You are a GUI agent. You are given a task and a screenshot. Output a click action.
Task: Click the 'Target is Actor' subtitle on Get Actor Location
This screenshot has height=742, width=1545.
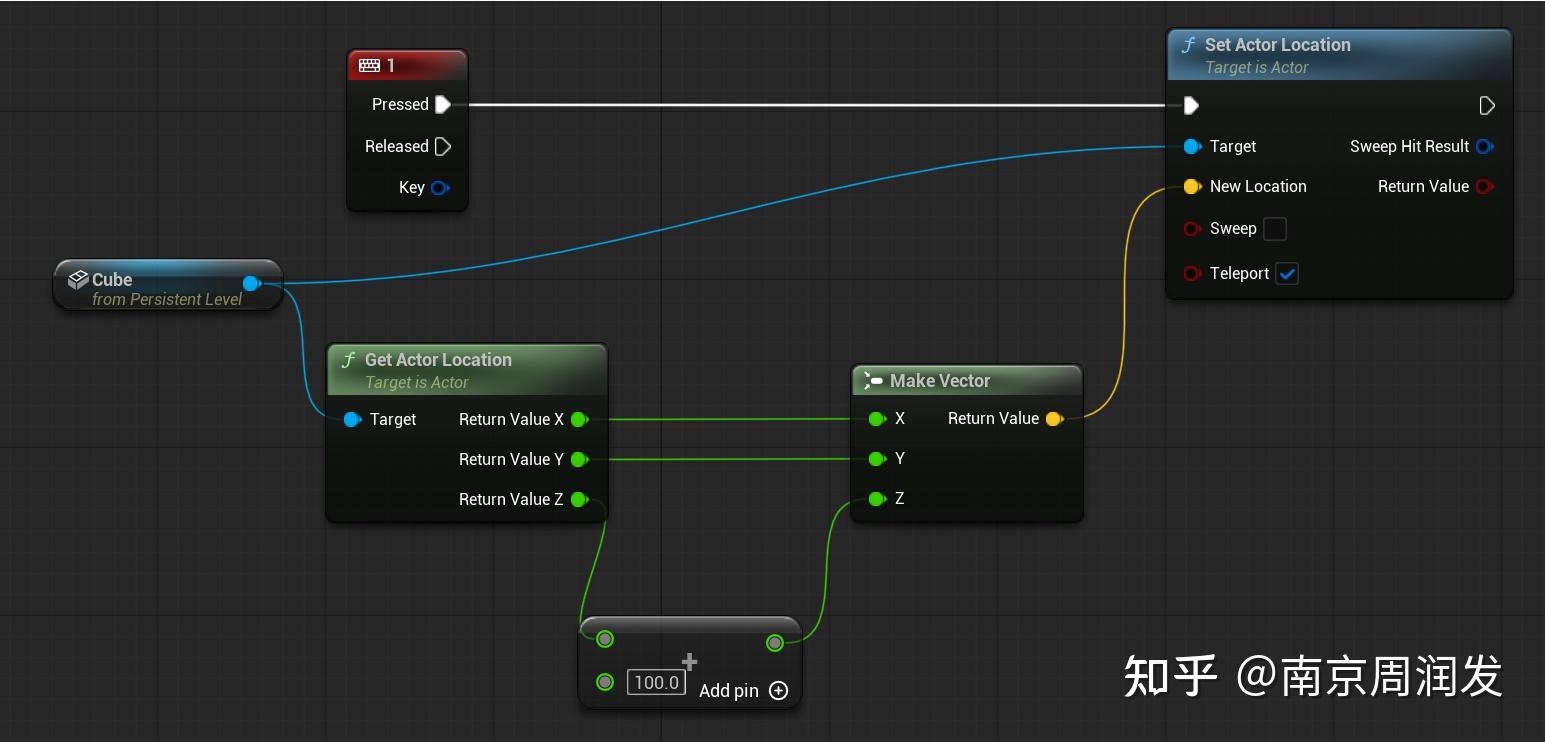[x=416, y=383]
